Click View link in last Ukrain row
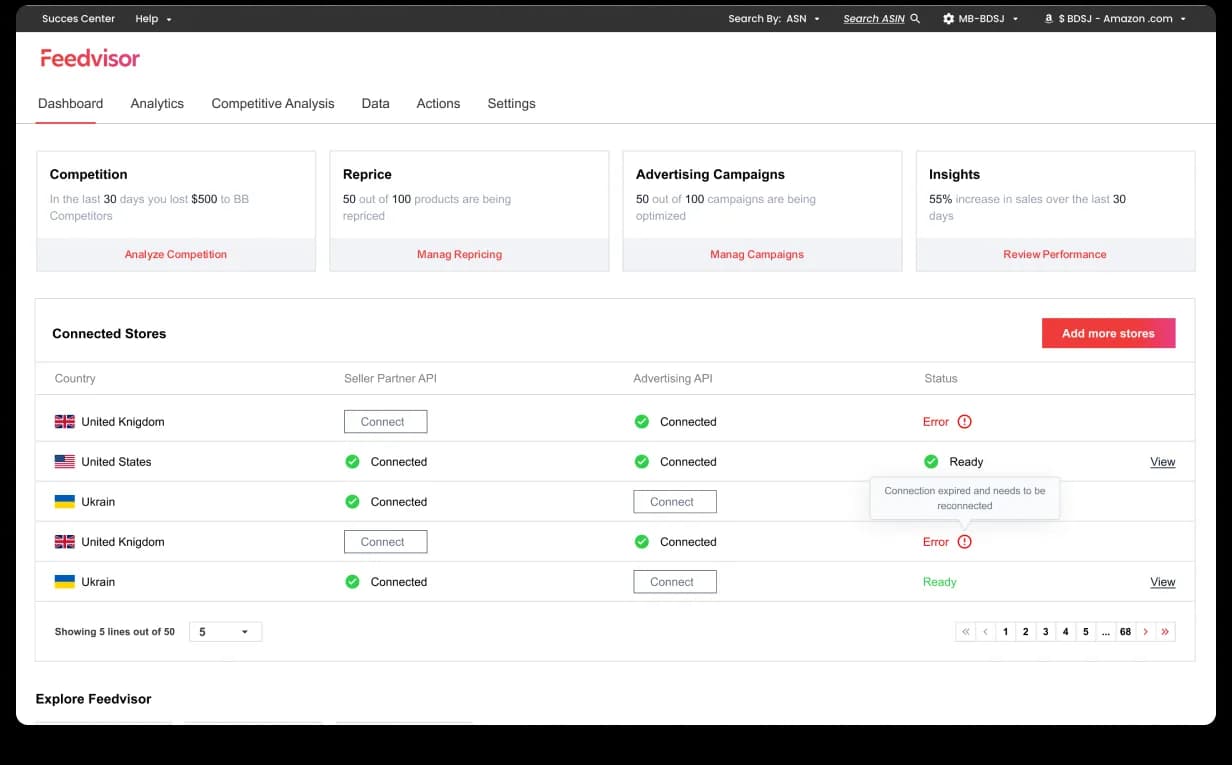 pyautogui.click(x=1162, y=582)
